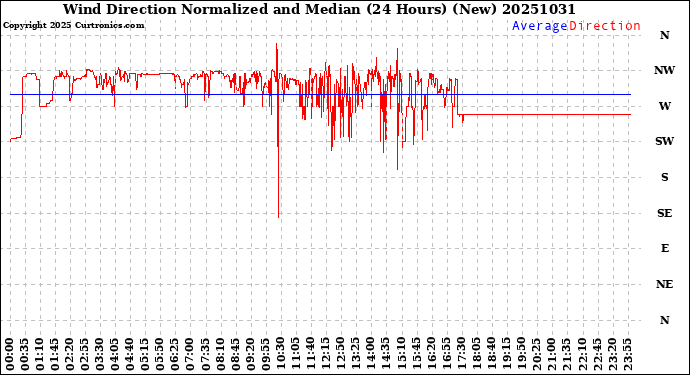Click the 12:50 time label

pos(340,354)
